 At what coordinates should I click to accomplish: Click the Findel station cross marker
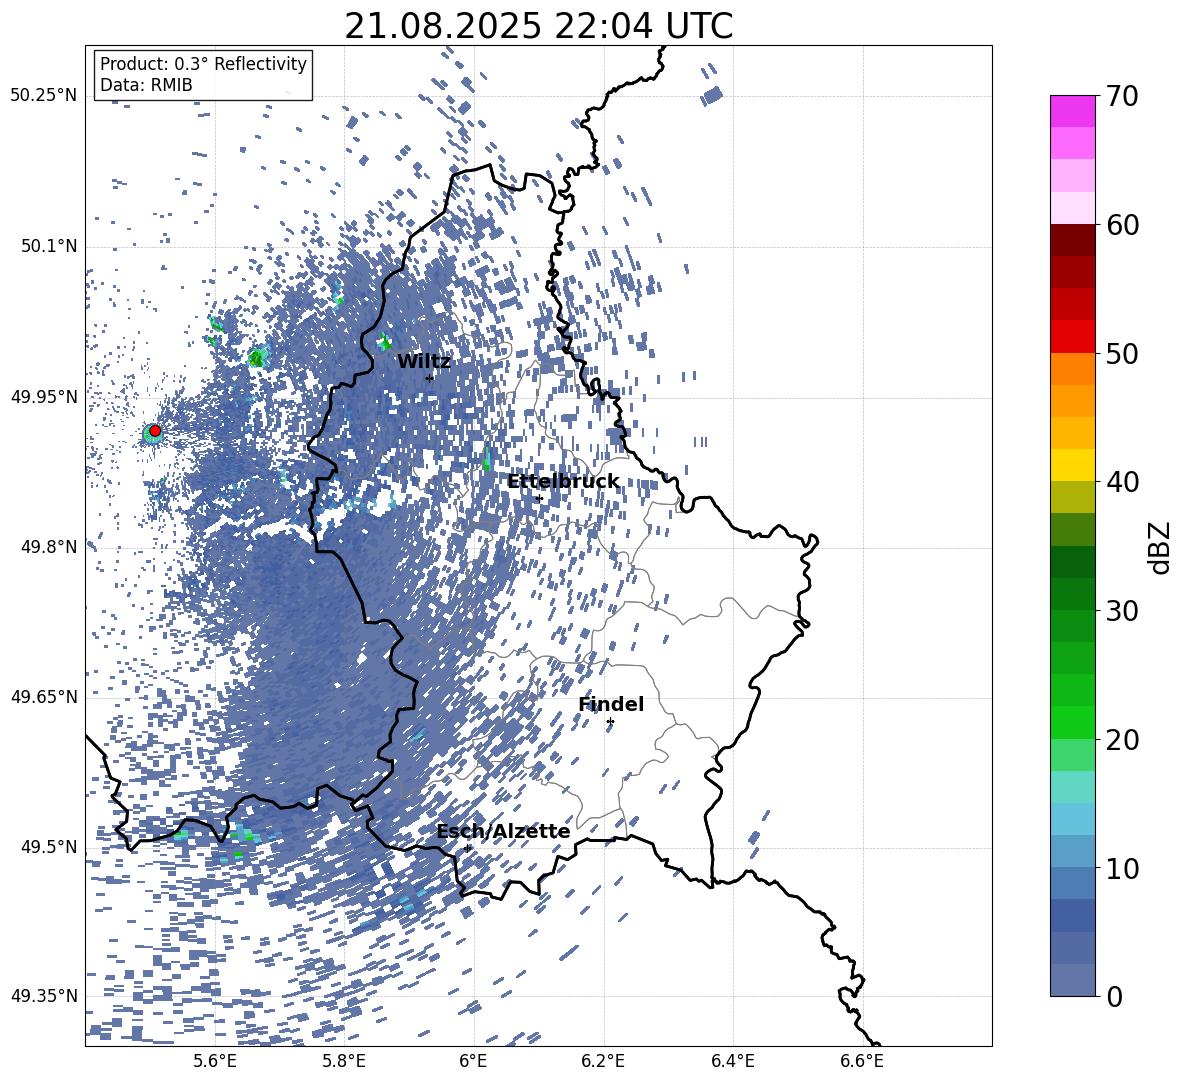[x=610, y=722]
